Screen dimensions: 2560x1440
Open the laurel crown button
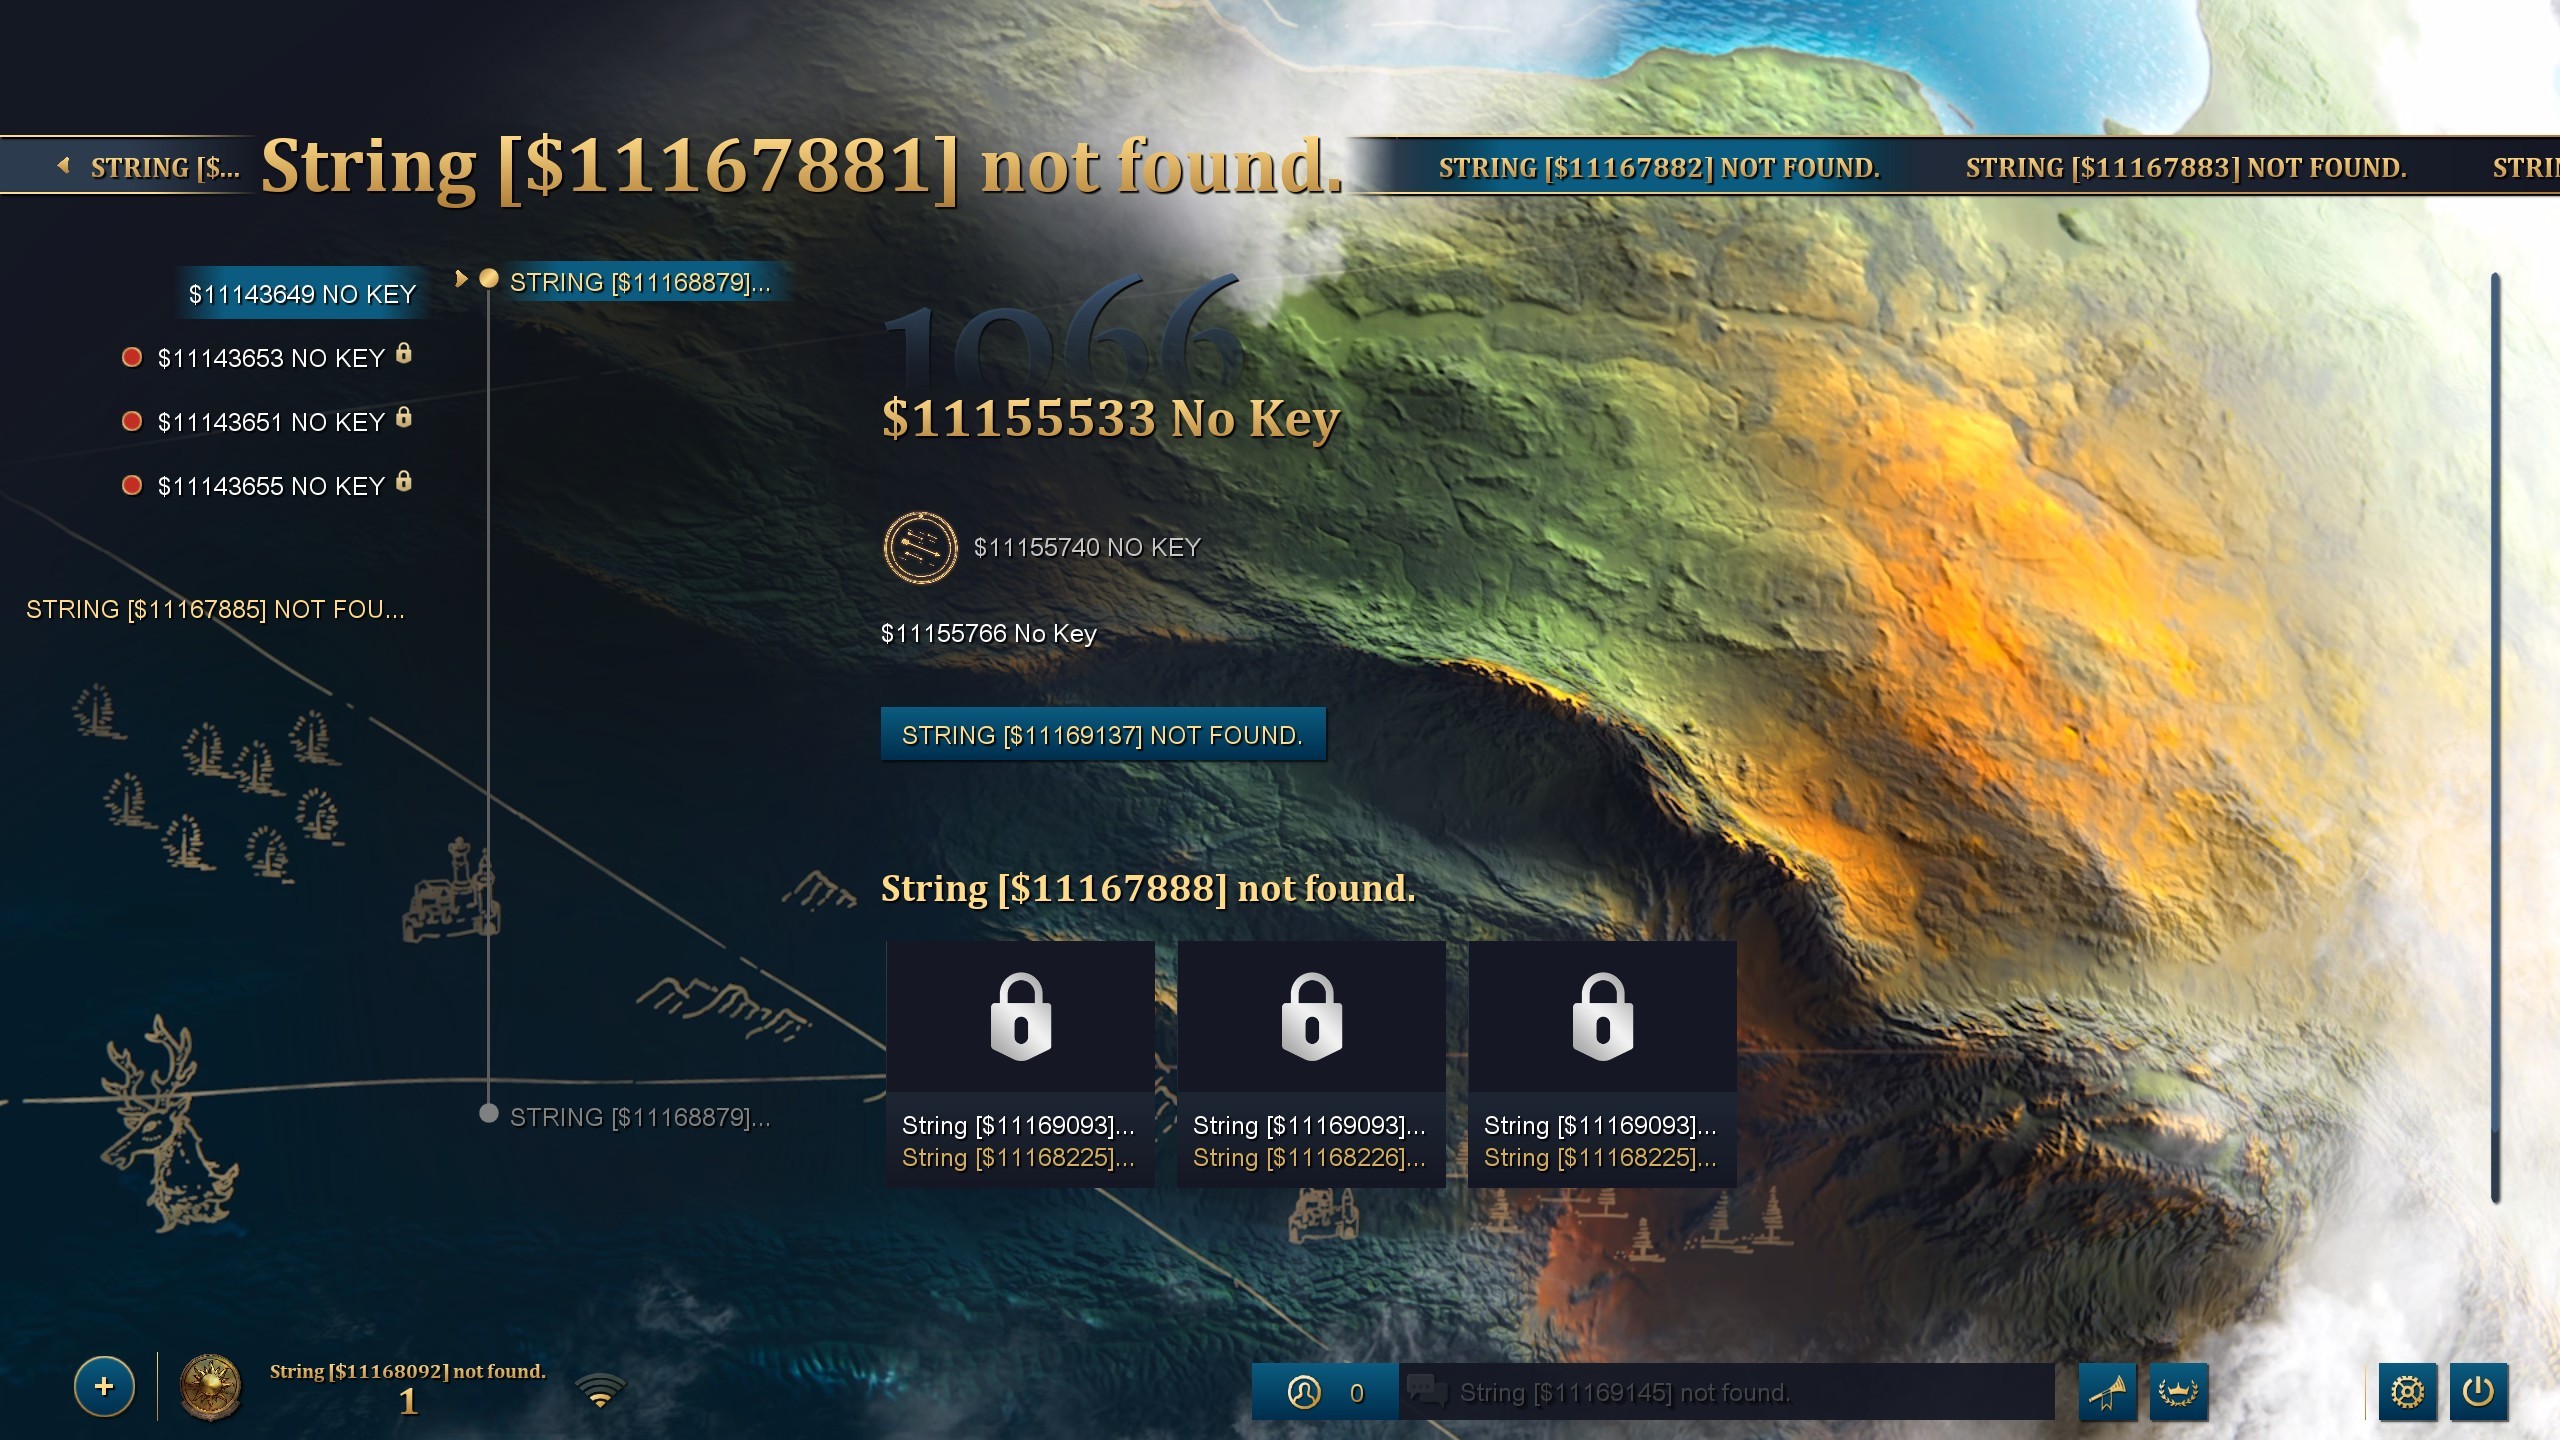click(2179, 1392)
